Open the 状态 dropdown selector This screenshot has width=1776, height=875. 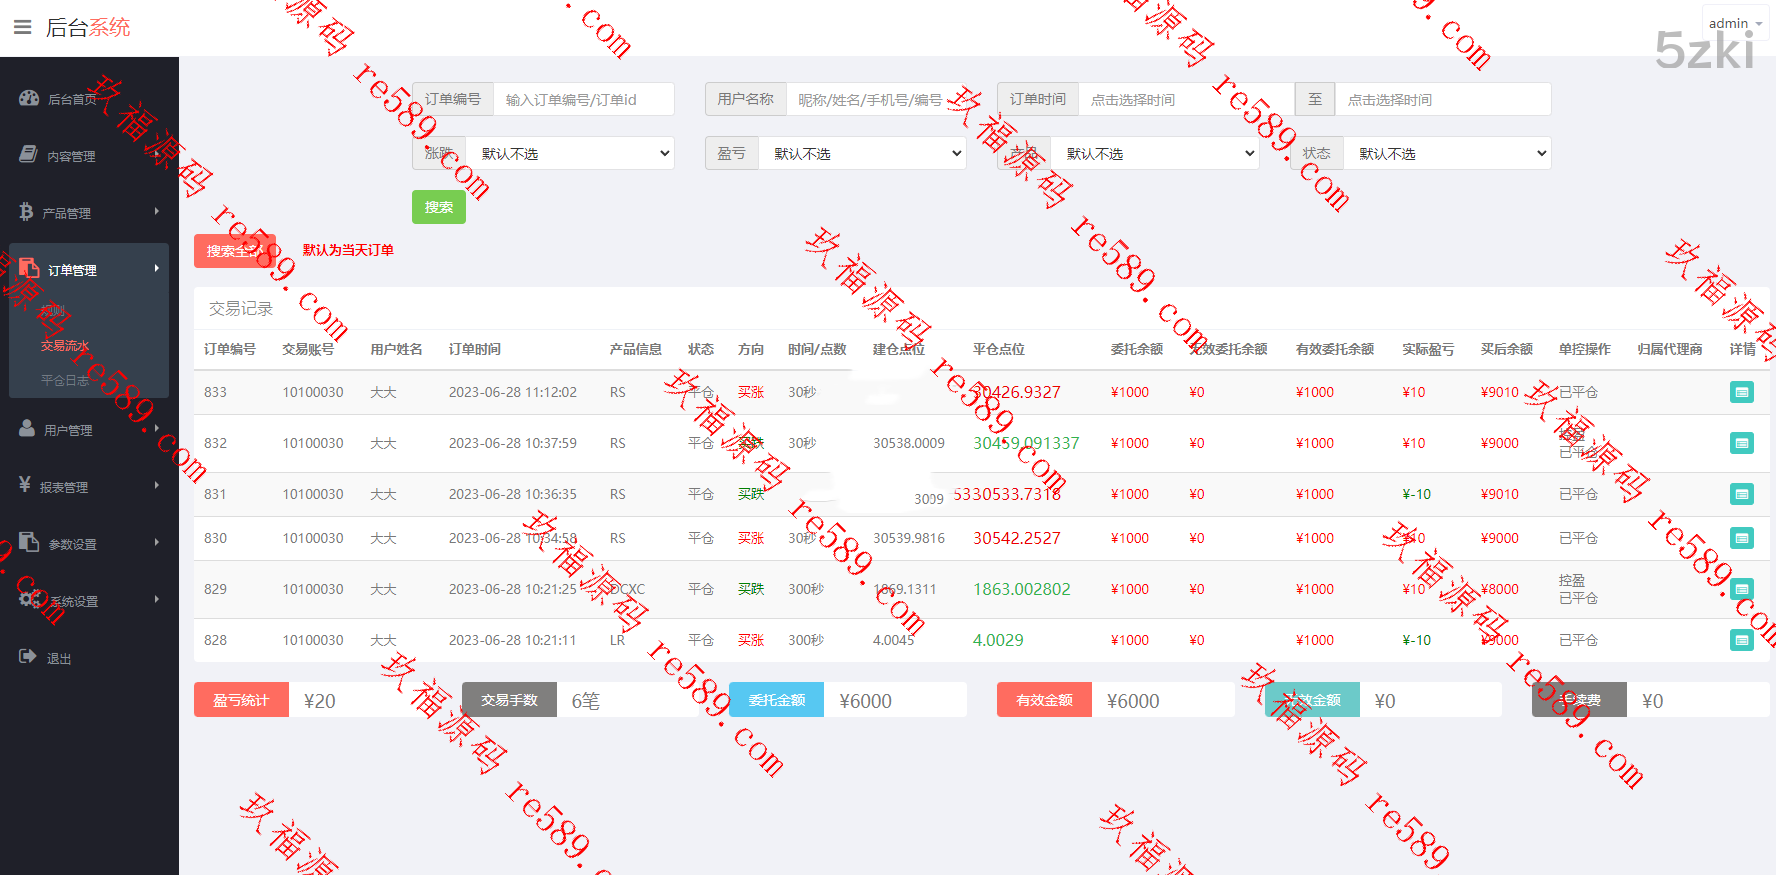point(1450,154)
